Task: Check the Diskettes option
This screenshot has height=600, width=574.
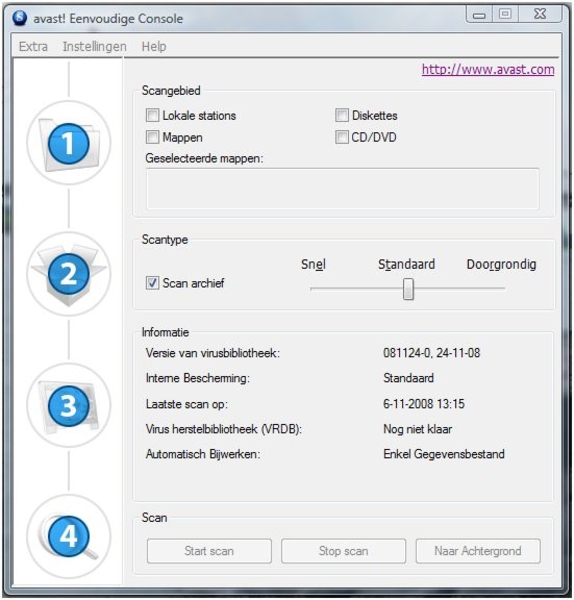Action: (342, 115)
